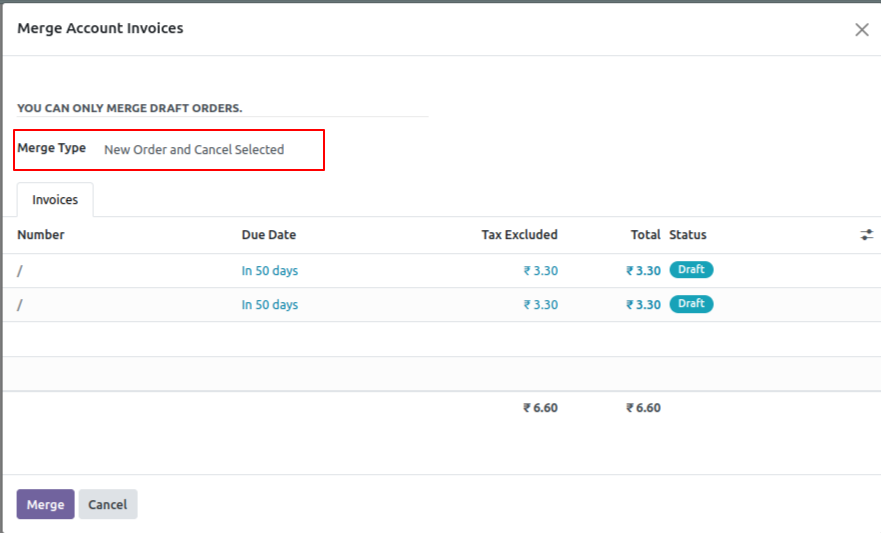881x533 pixels.
Task: Sort by the Status column header
Action: tap(688, 235)
